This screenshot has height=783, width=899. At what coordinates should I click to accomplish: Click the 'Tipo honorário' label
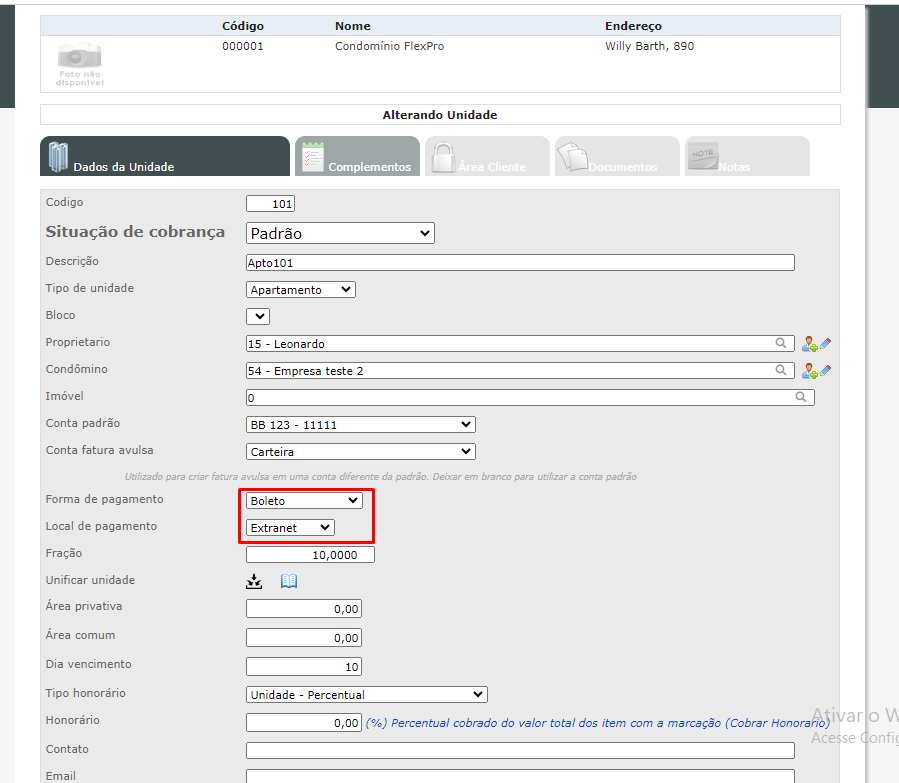point(85,693)
